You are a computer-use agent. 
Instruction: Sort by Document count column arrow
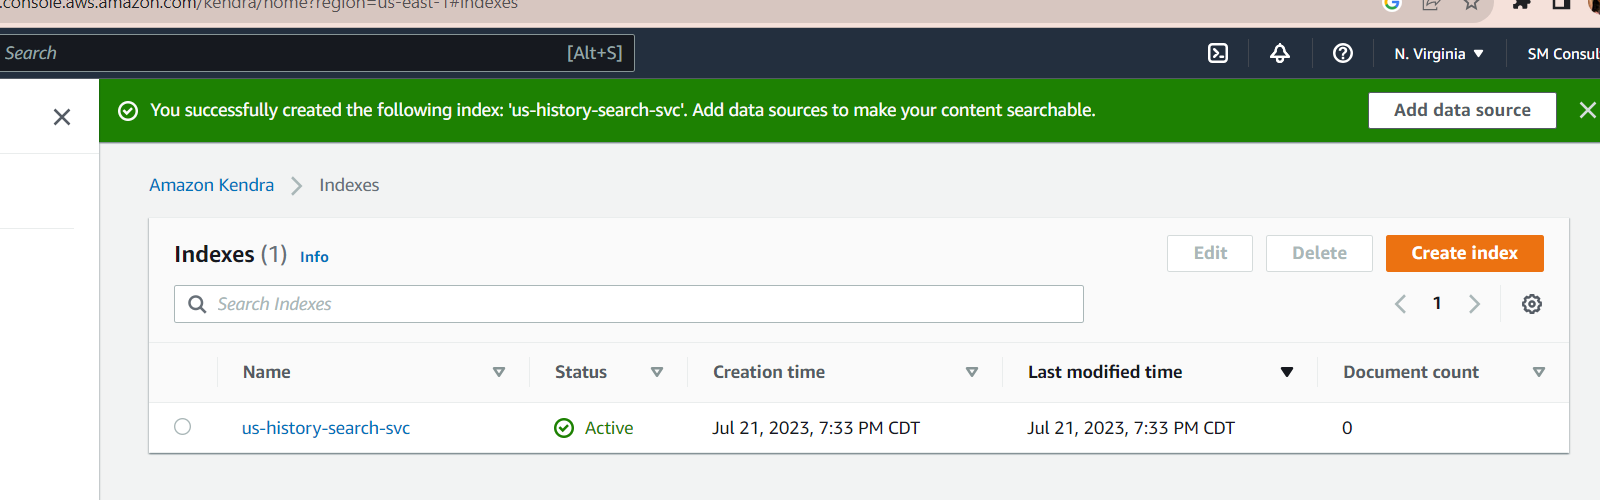click(1539, 372)
